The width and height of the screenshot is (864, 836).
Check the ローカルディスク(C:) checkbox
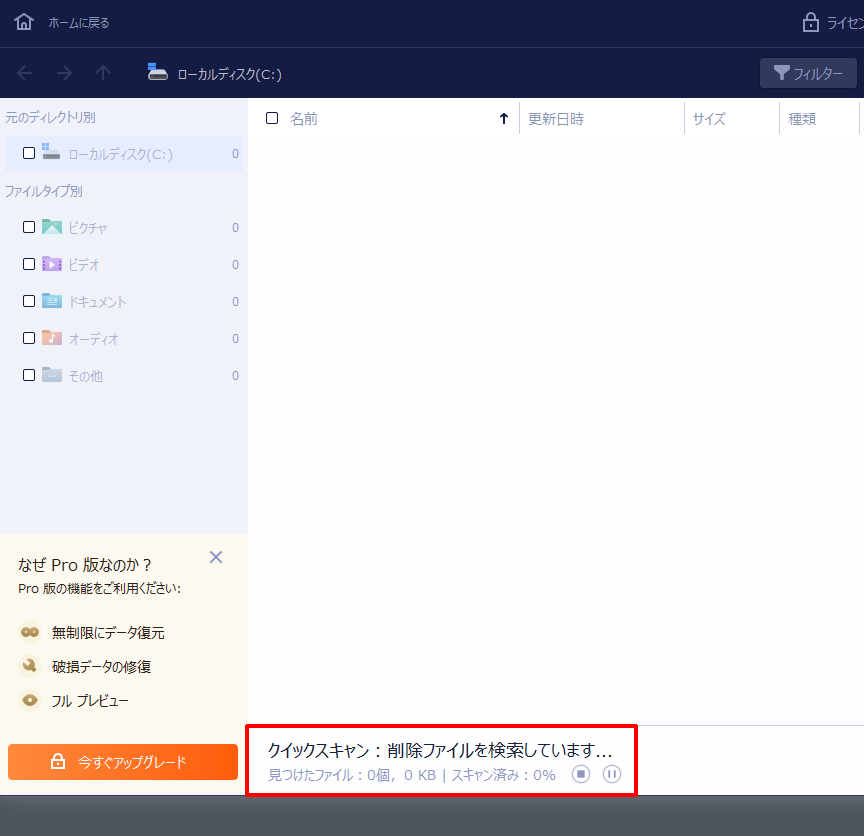(29, 154)
